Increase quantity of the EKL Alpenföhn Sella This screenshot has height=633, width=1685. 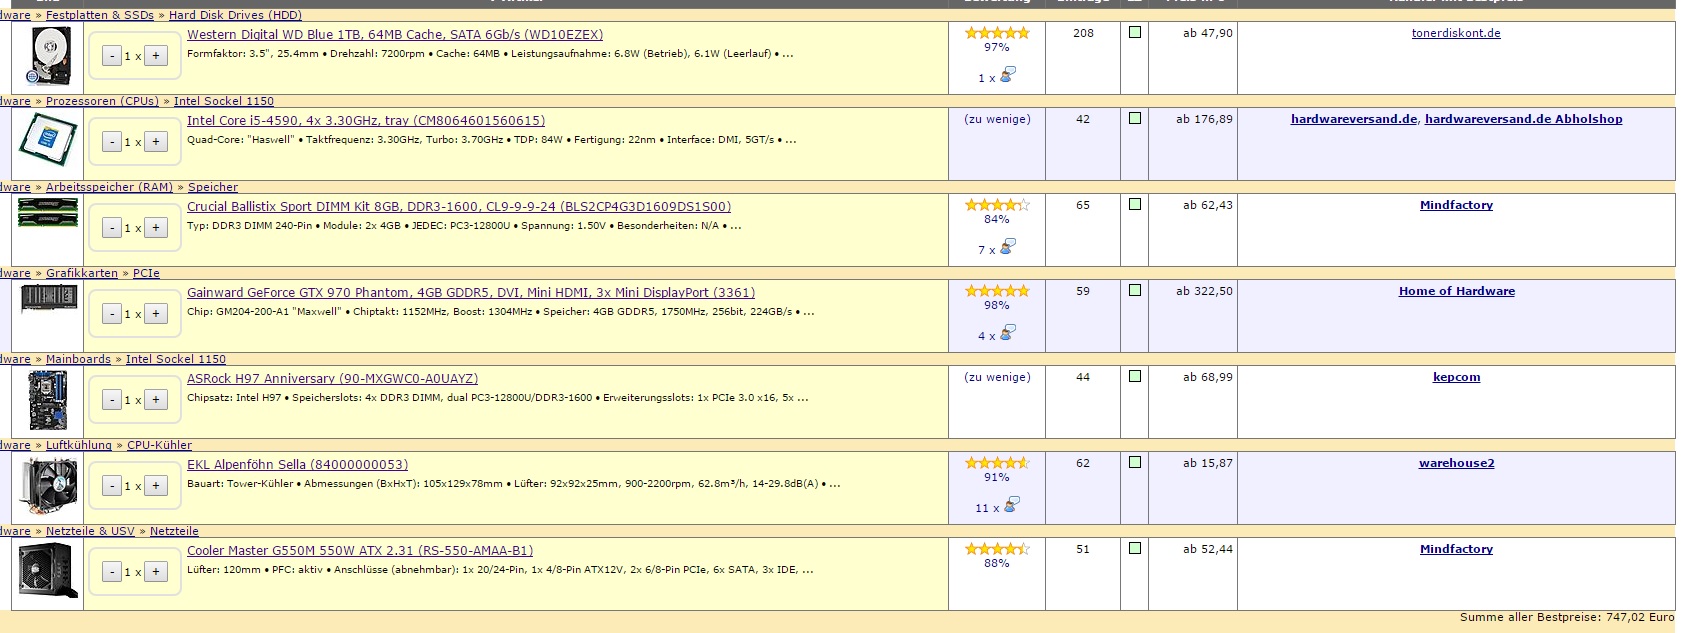click(x=156, y=486)
